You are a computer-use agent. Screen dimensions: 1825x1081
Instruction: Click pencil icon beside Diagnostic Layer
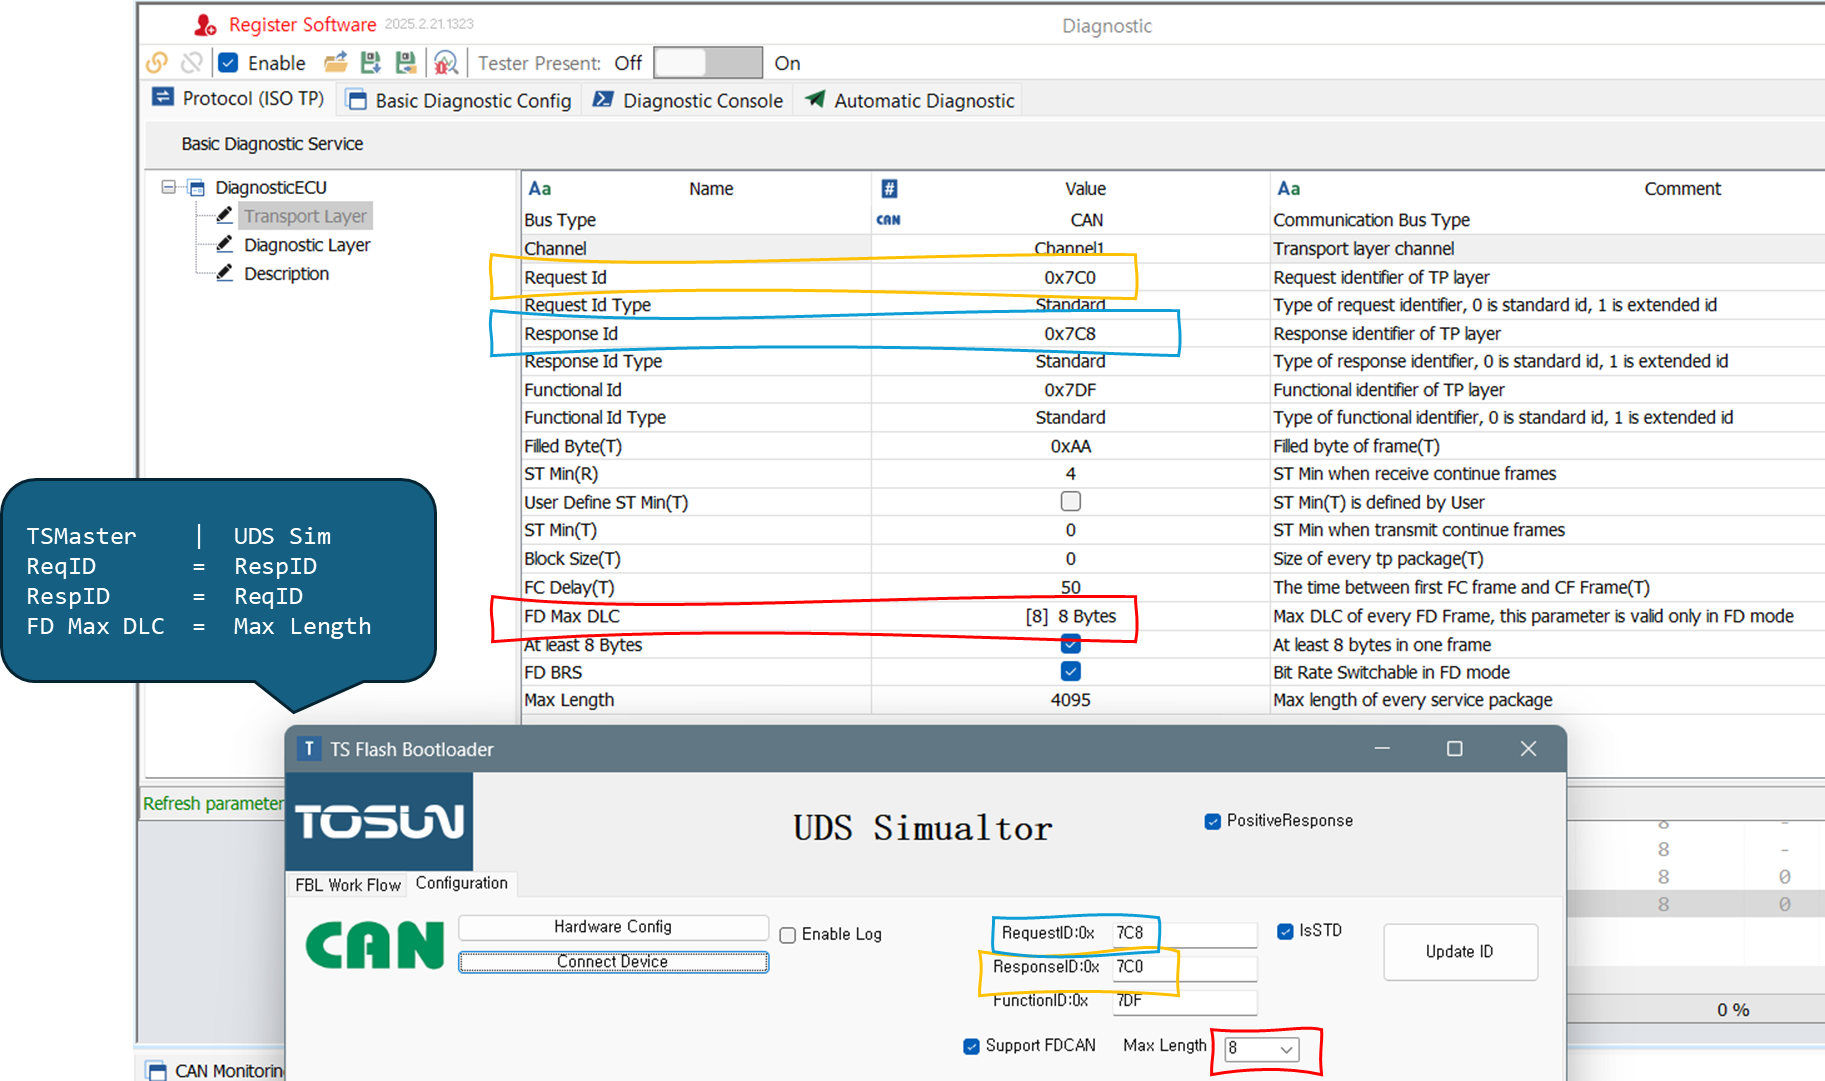point(225,244)
